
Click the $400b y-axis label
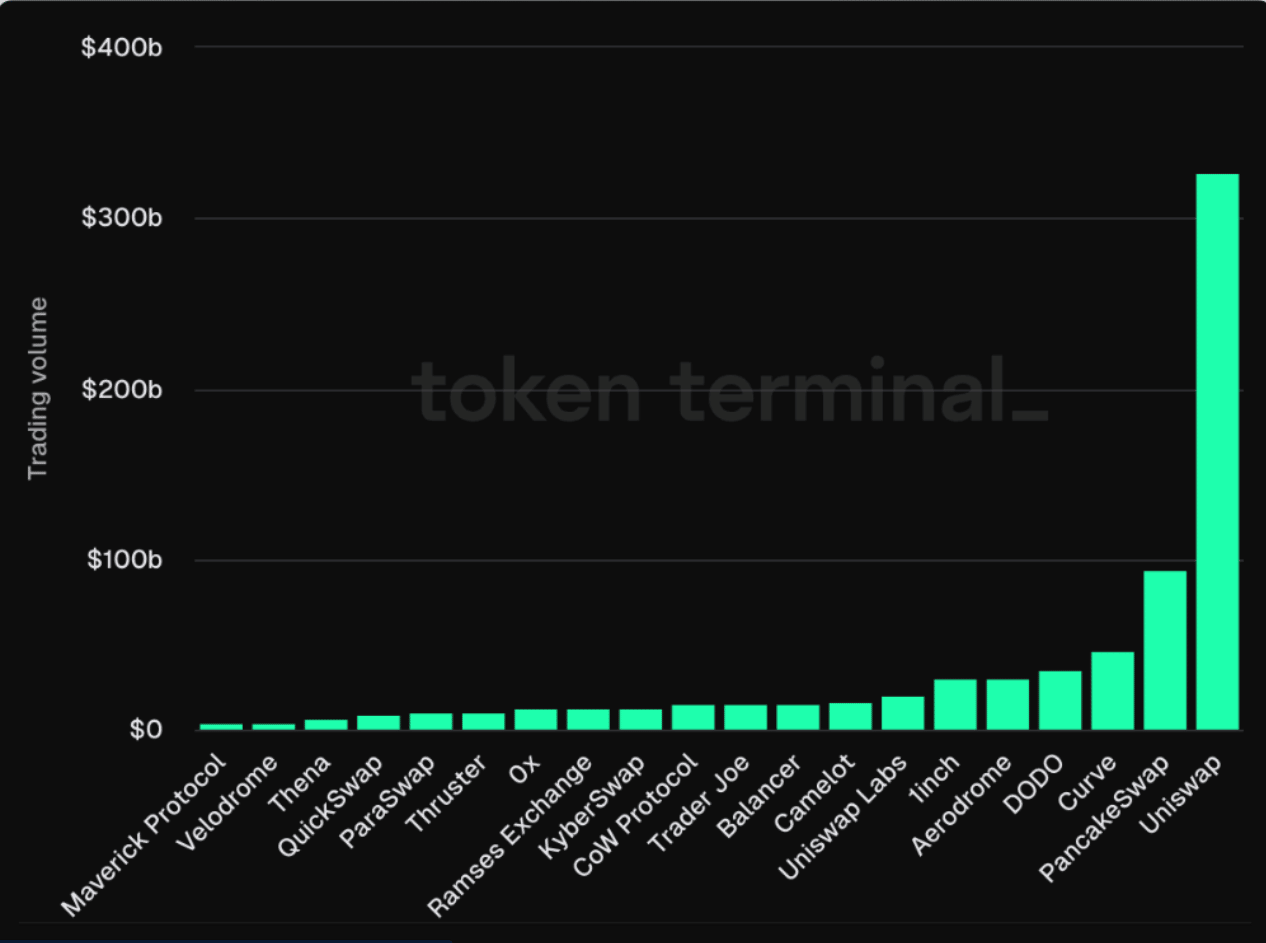point(123,47)
